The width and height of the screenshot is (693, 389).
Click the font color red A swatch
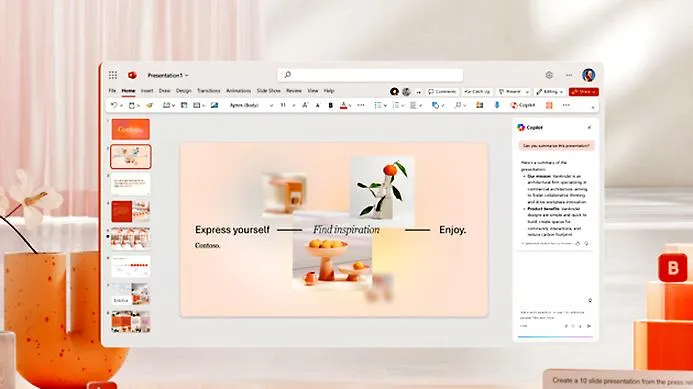coord(343,105)
